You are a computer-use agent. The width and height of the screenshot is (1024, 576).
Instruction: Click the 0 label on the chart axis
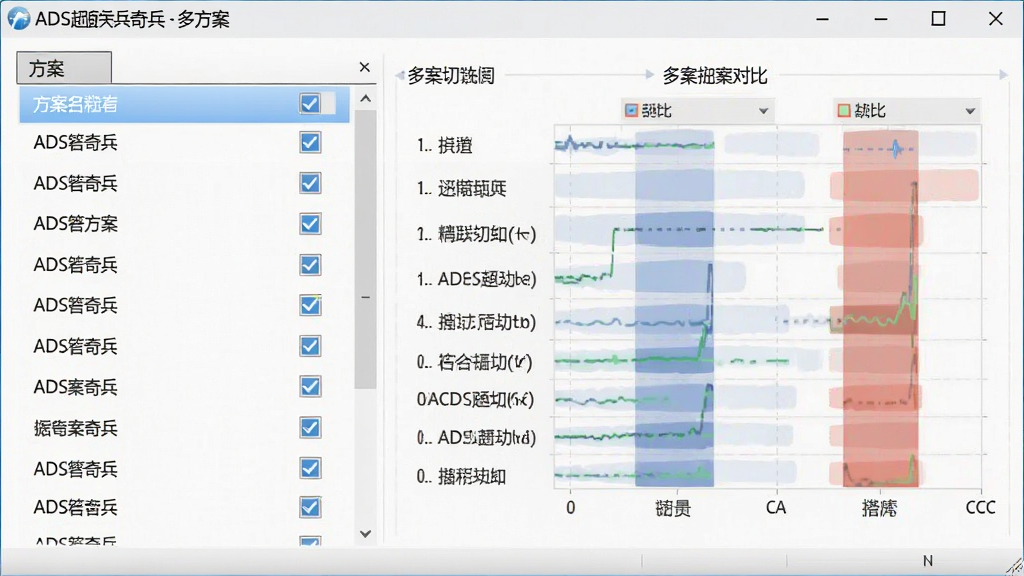coord(571,508)
